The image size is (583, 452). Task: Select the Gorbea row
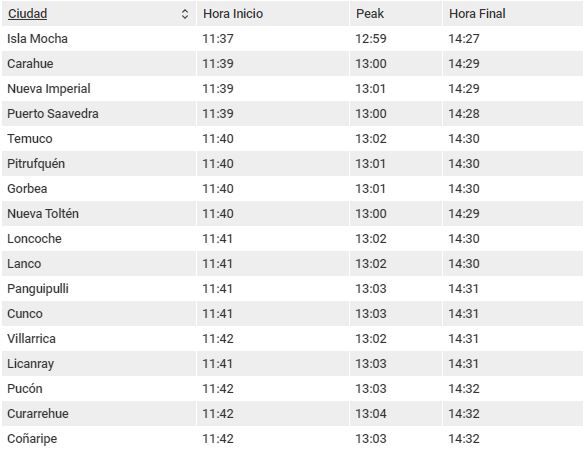[x=292, y=188]
